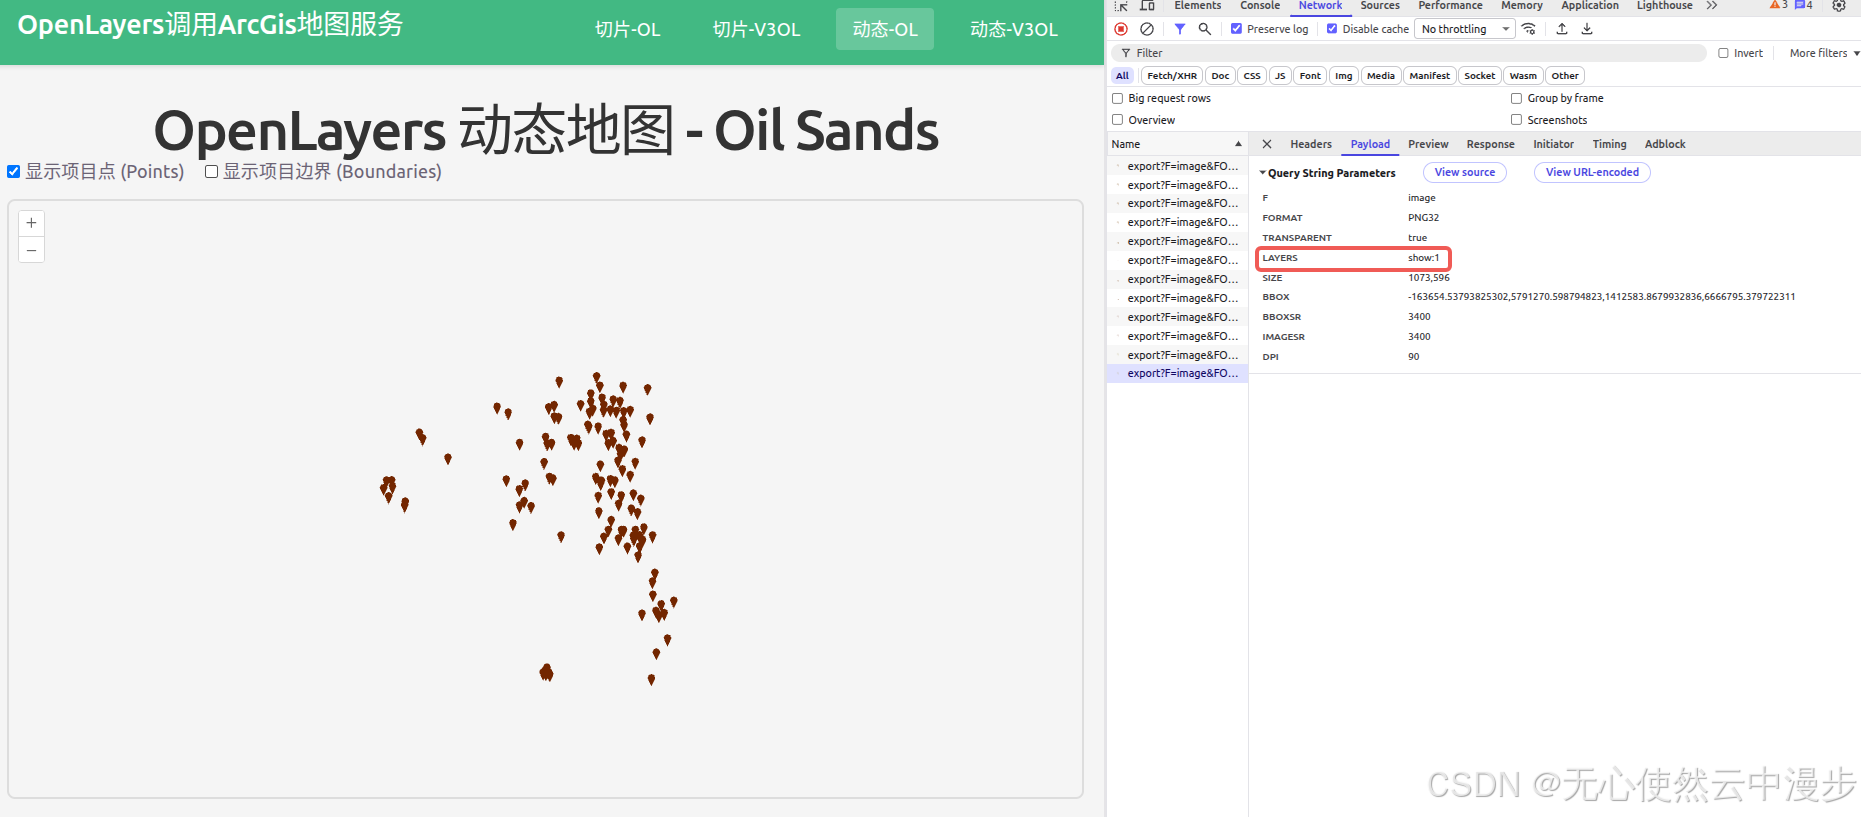Screen dimensions: 1861x817
Task: Filter requests by Font type
Action: (x=1310, y=76)
